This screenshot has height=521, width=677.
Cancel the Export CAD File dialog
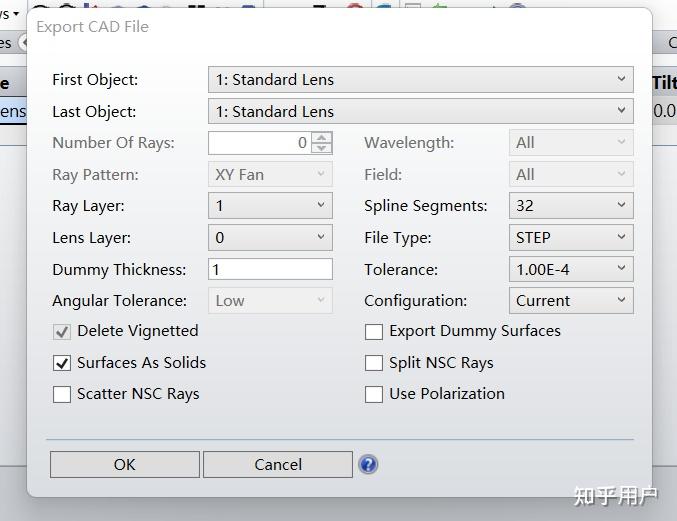278,464
